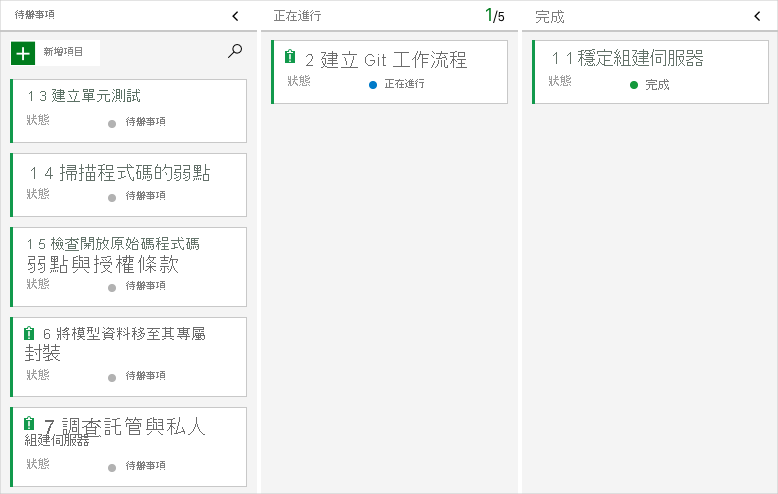Click the 狀態 label on card 13
This screenshot has width=778, height=494.
[38, 120]
